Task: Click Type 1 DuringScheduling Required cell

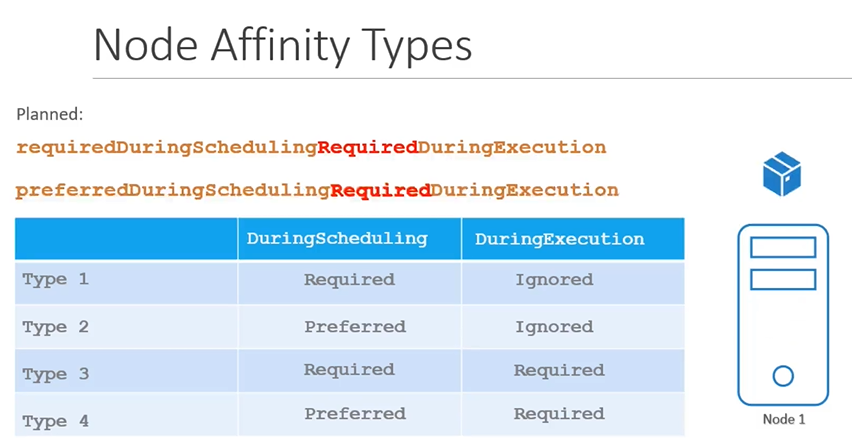Action: click(349, 280)
